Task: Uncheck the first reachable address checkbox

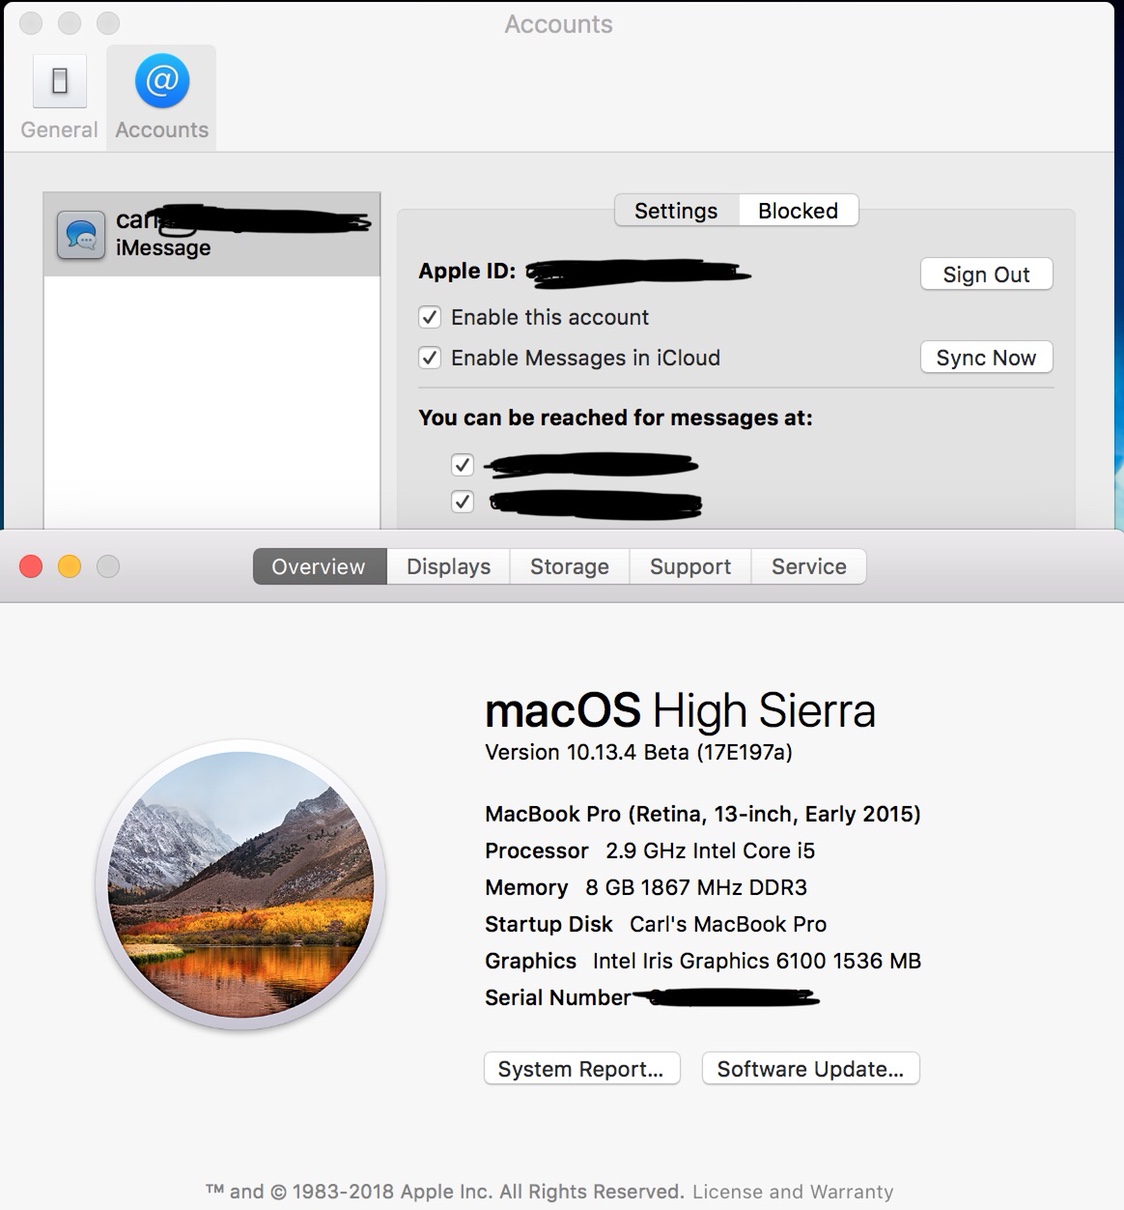Action: (x=462, y=464)
